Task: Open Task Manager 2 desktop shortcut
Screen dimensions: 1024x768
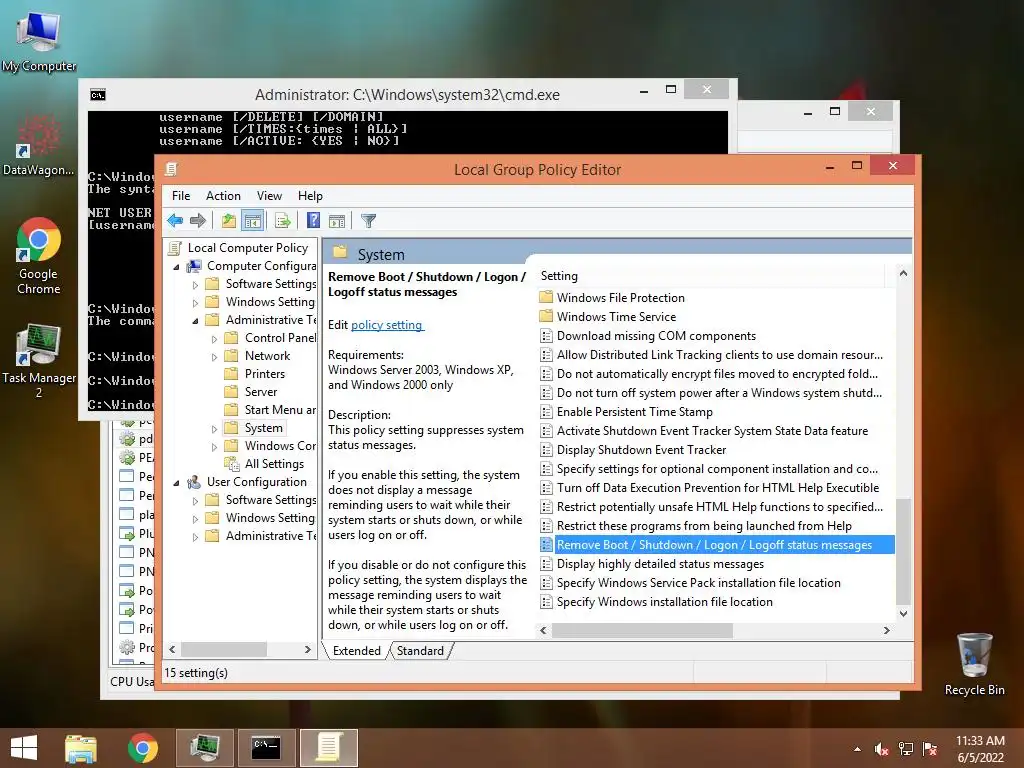Action: [39, 360]
